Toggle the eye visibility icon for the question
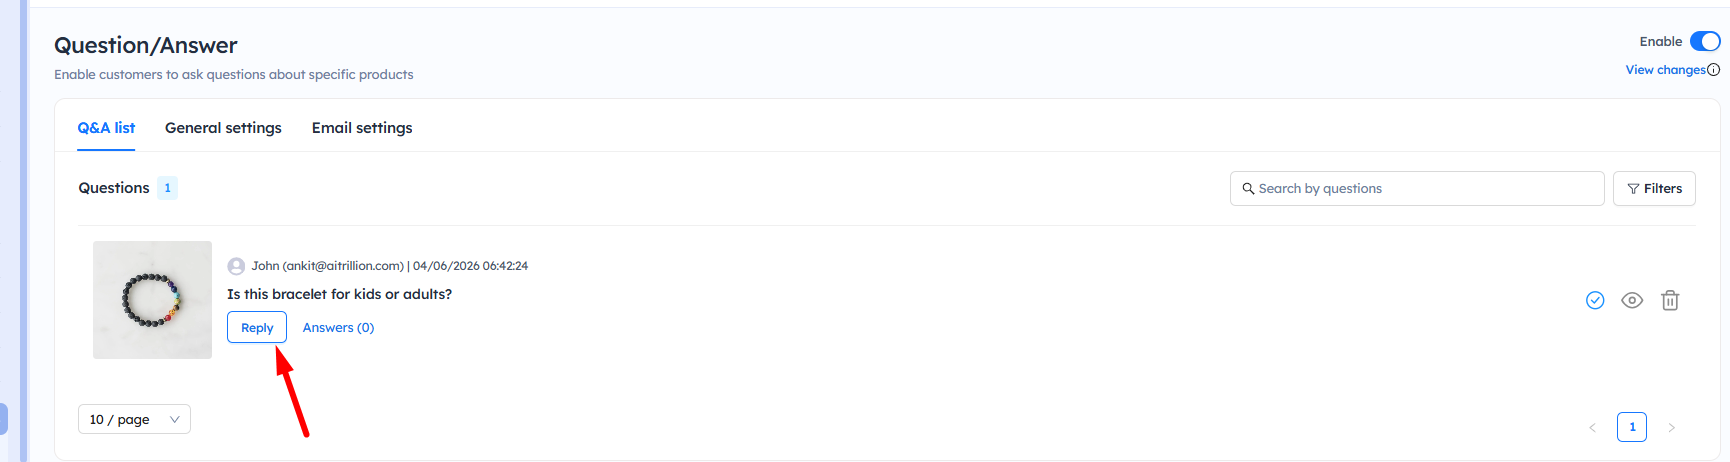Viewport: 1730px width, 462px height. (x=1632, y=300)
